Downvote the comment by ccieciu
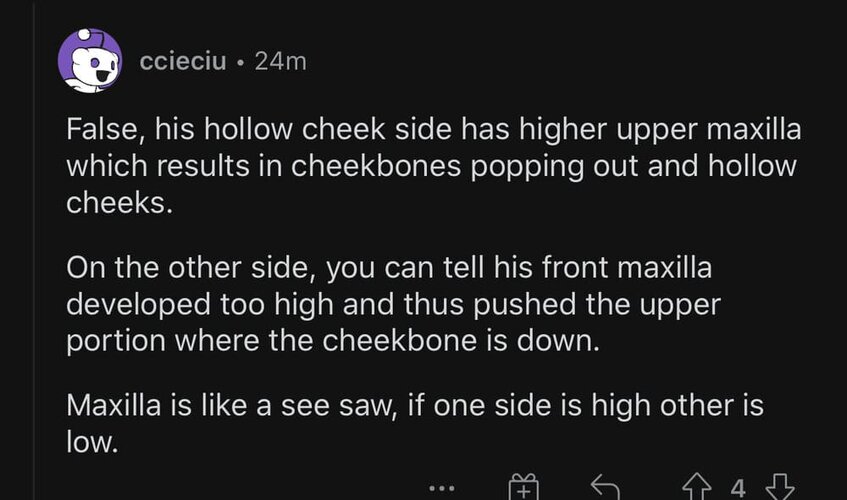847x500 pixels. click(x=780, y=487)
